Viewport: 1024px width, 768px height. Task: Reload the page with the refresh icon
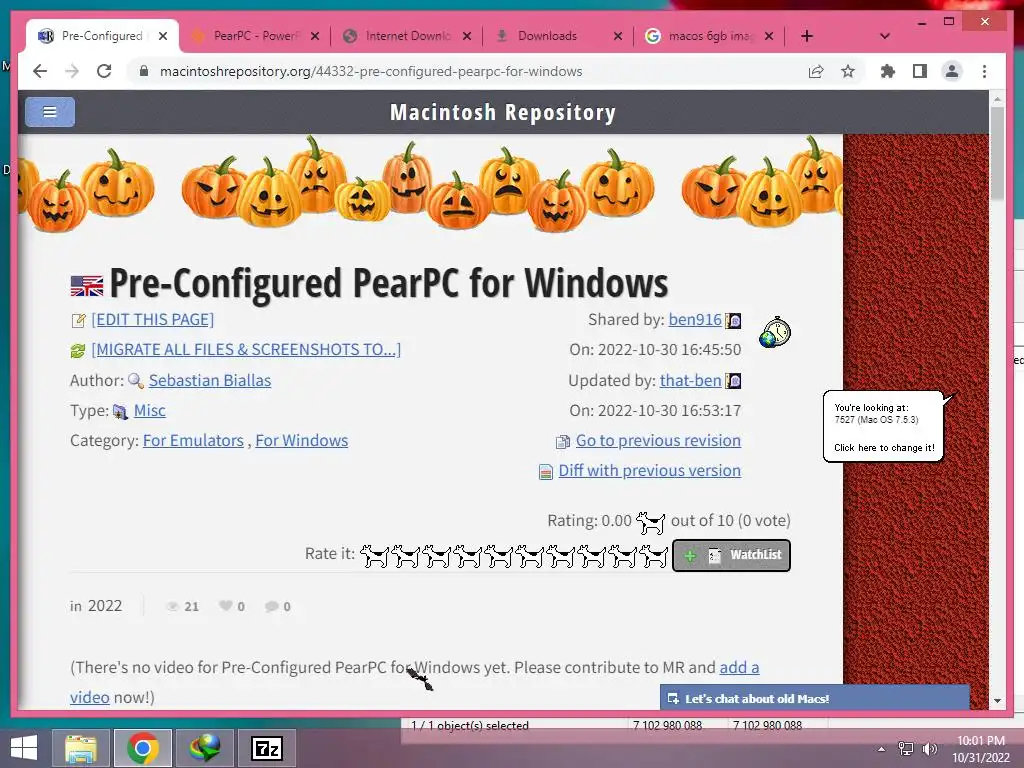click(x=104, y=71)
